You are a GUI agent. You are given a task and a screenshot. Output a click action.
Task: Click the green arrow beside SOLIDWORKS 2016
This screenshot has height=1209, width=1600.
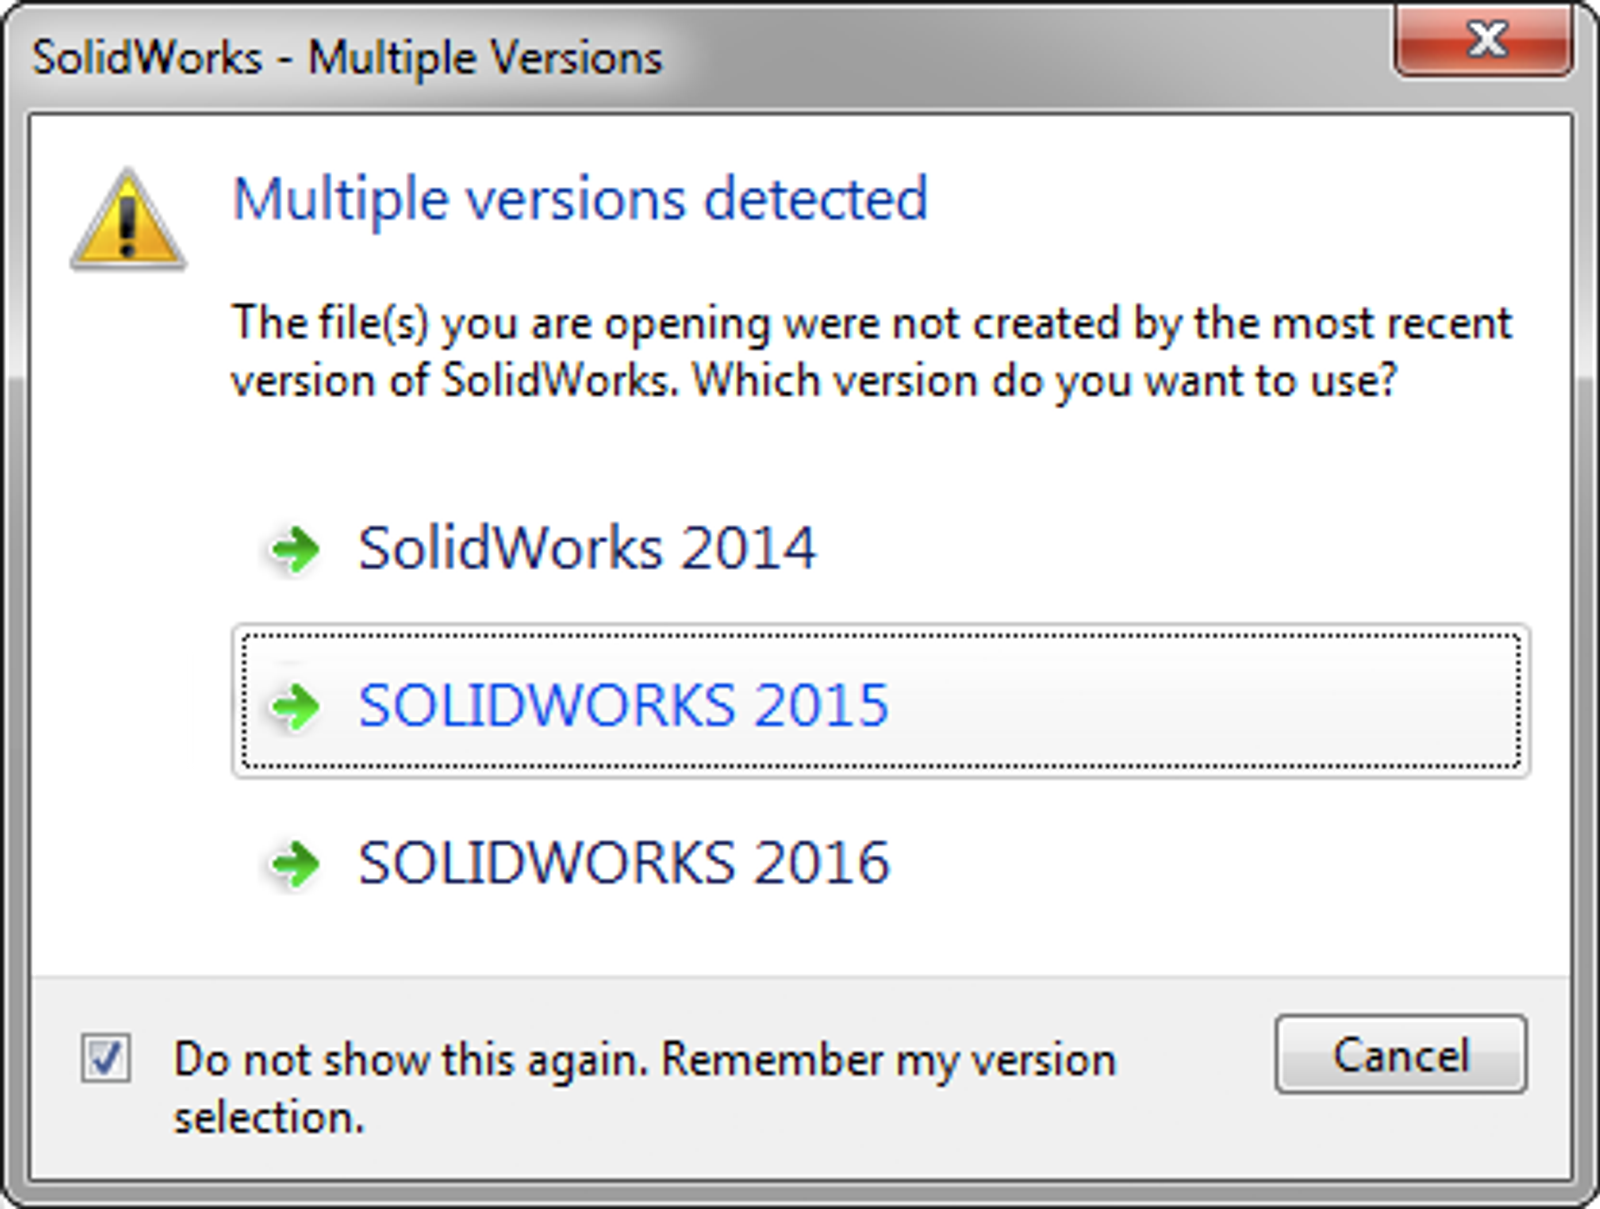[x=294, y=863]
